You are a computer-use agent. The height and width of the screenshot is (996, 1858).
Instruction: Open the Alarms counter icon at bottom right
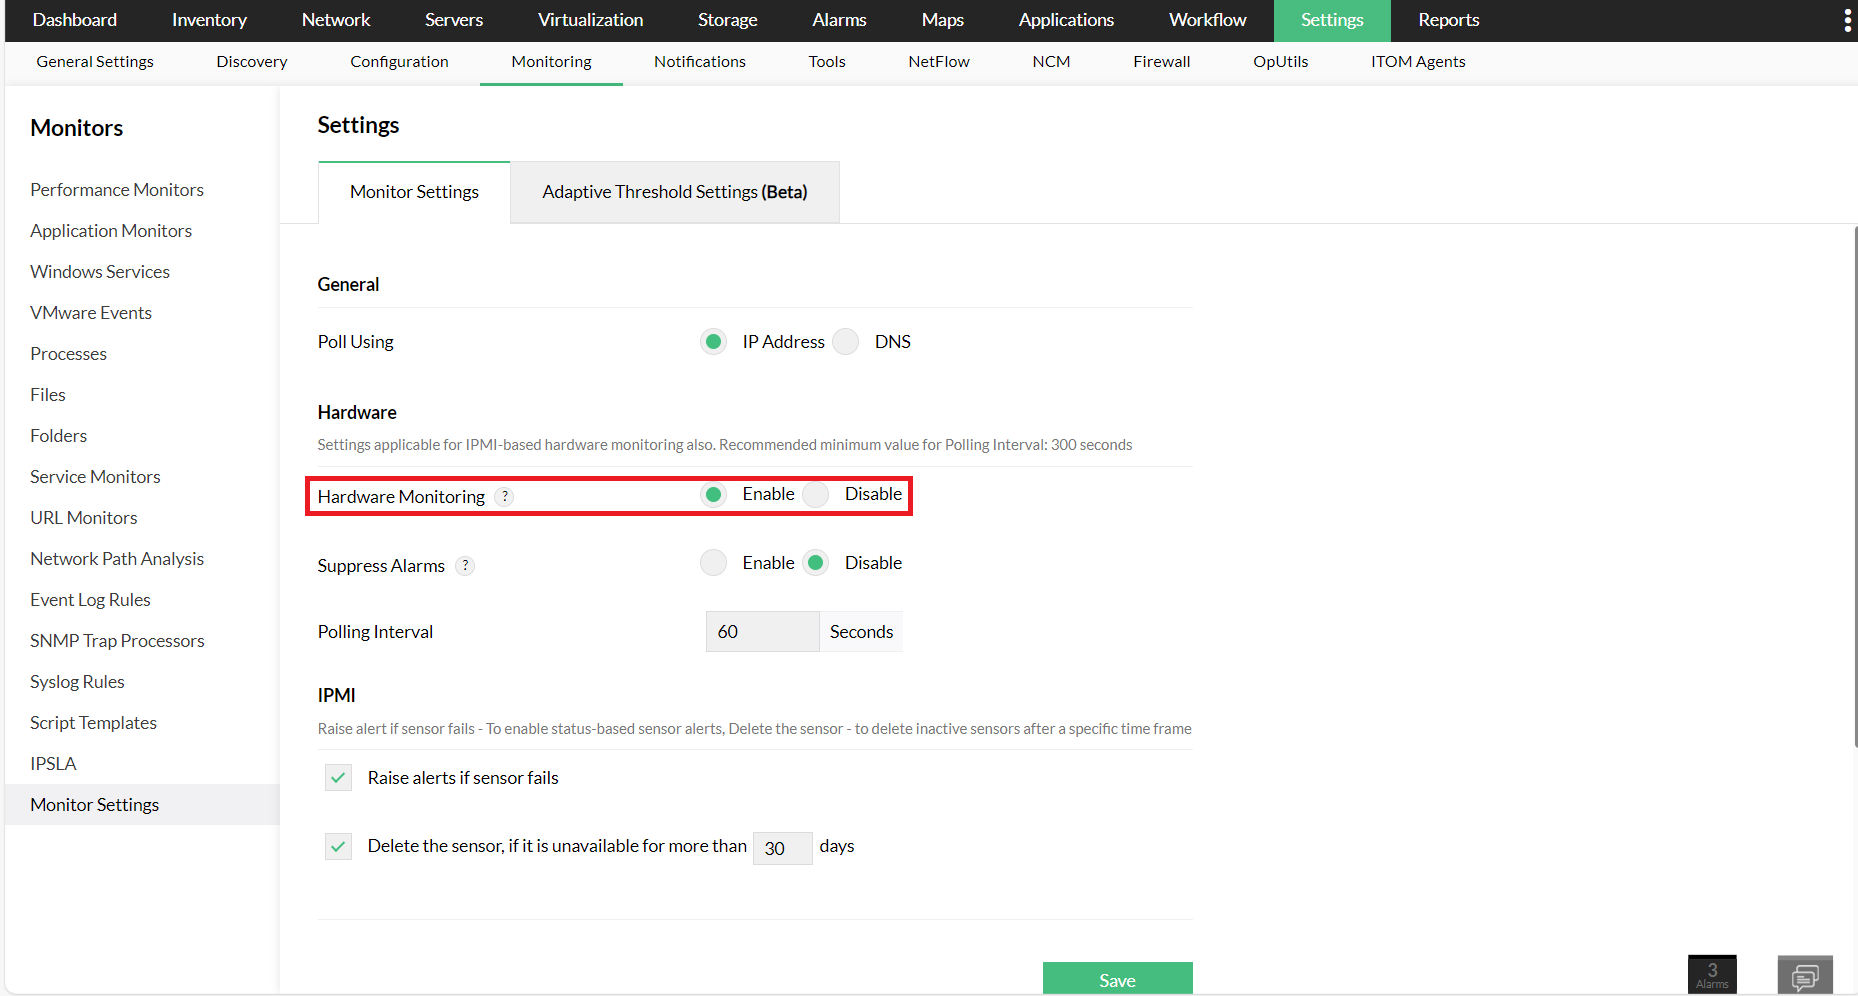click(1711, 975)
